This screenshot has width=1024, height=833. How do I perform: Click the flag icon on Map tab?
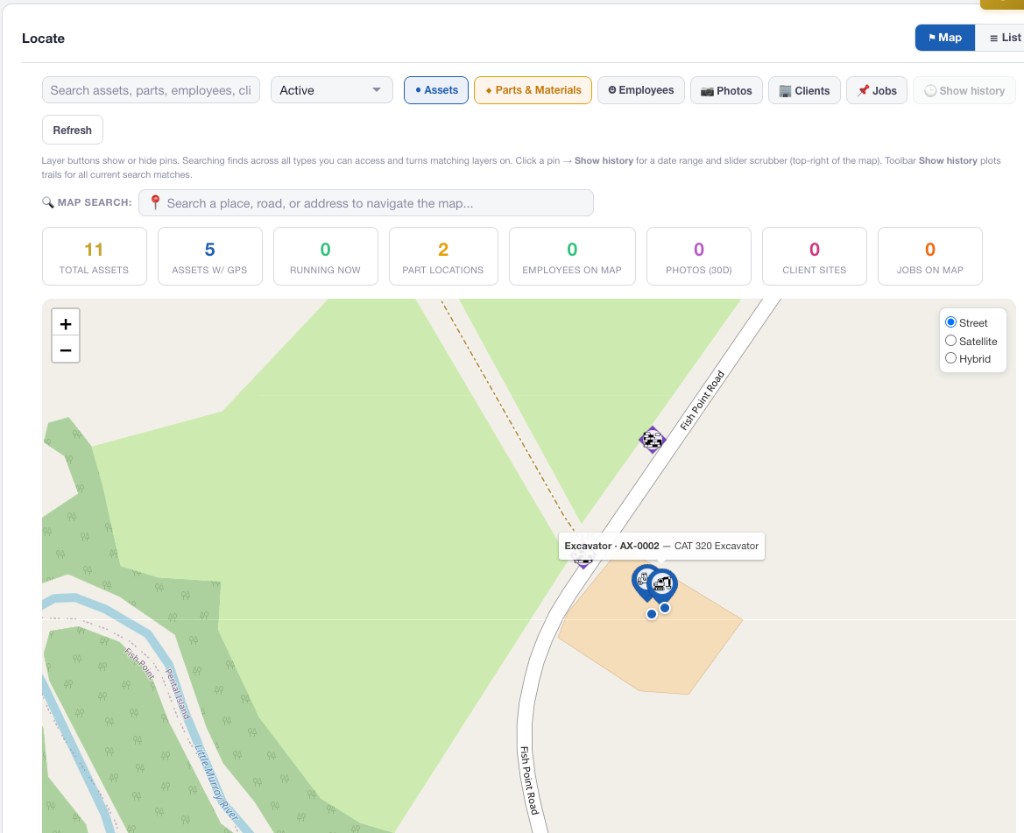point(932,38)
